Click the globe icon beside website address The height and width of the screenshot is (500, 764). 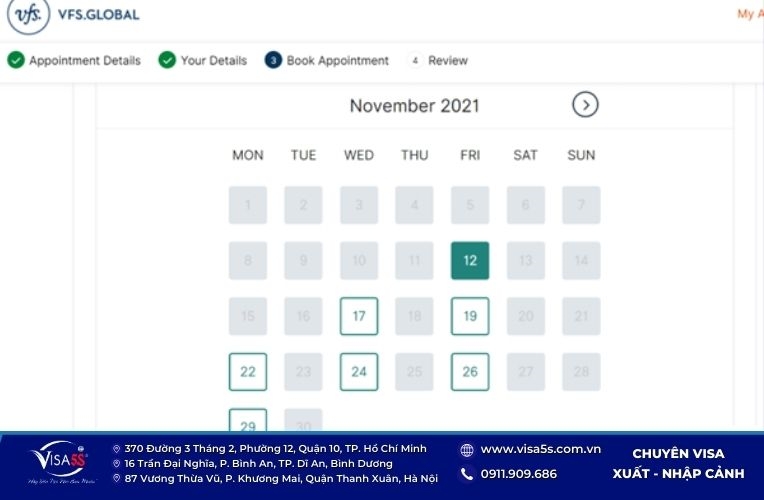467,450
